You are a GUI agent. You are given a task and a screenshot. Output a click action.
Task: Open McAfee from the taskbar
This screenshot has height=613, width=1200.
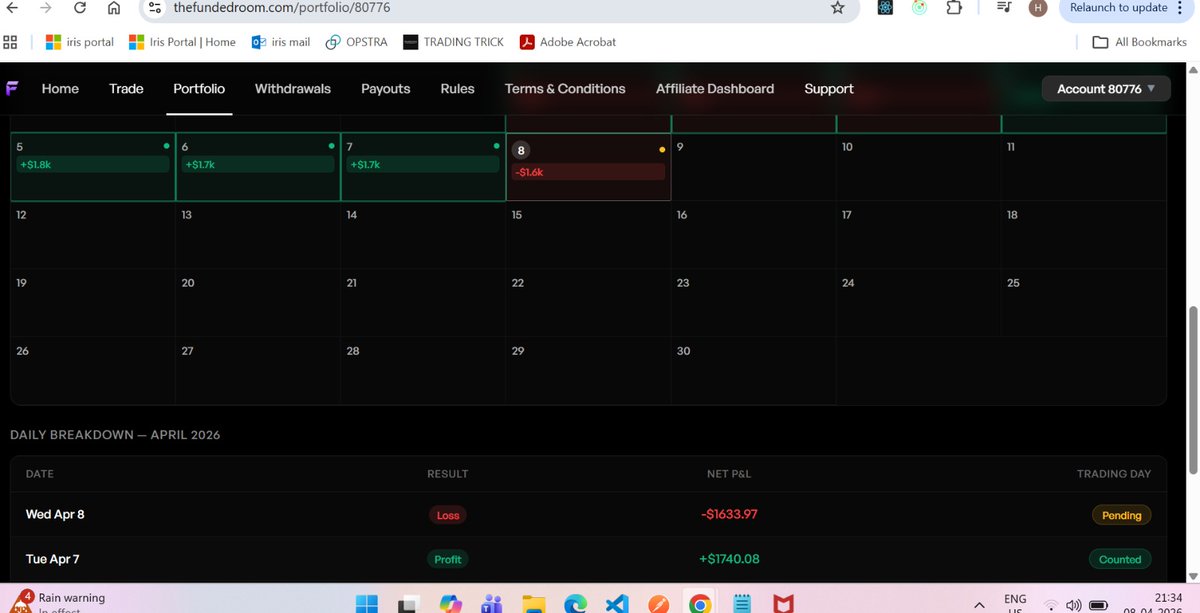783,604
